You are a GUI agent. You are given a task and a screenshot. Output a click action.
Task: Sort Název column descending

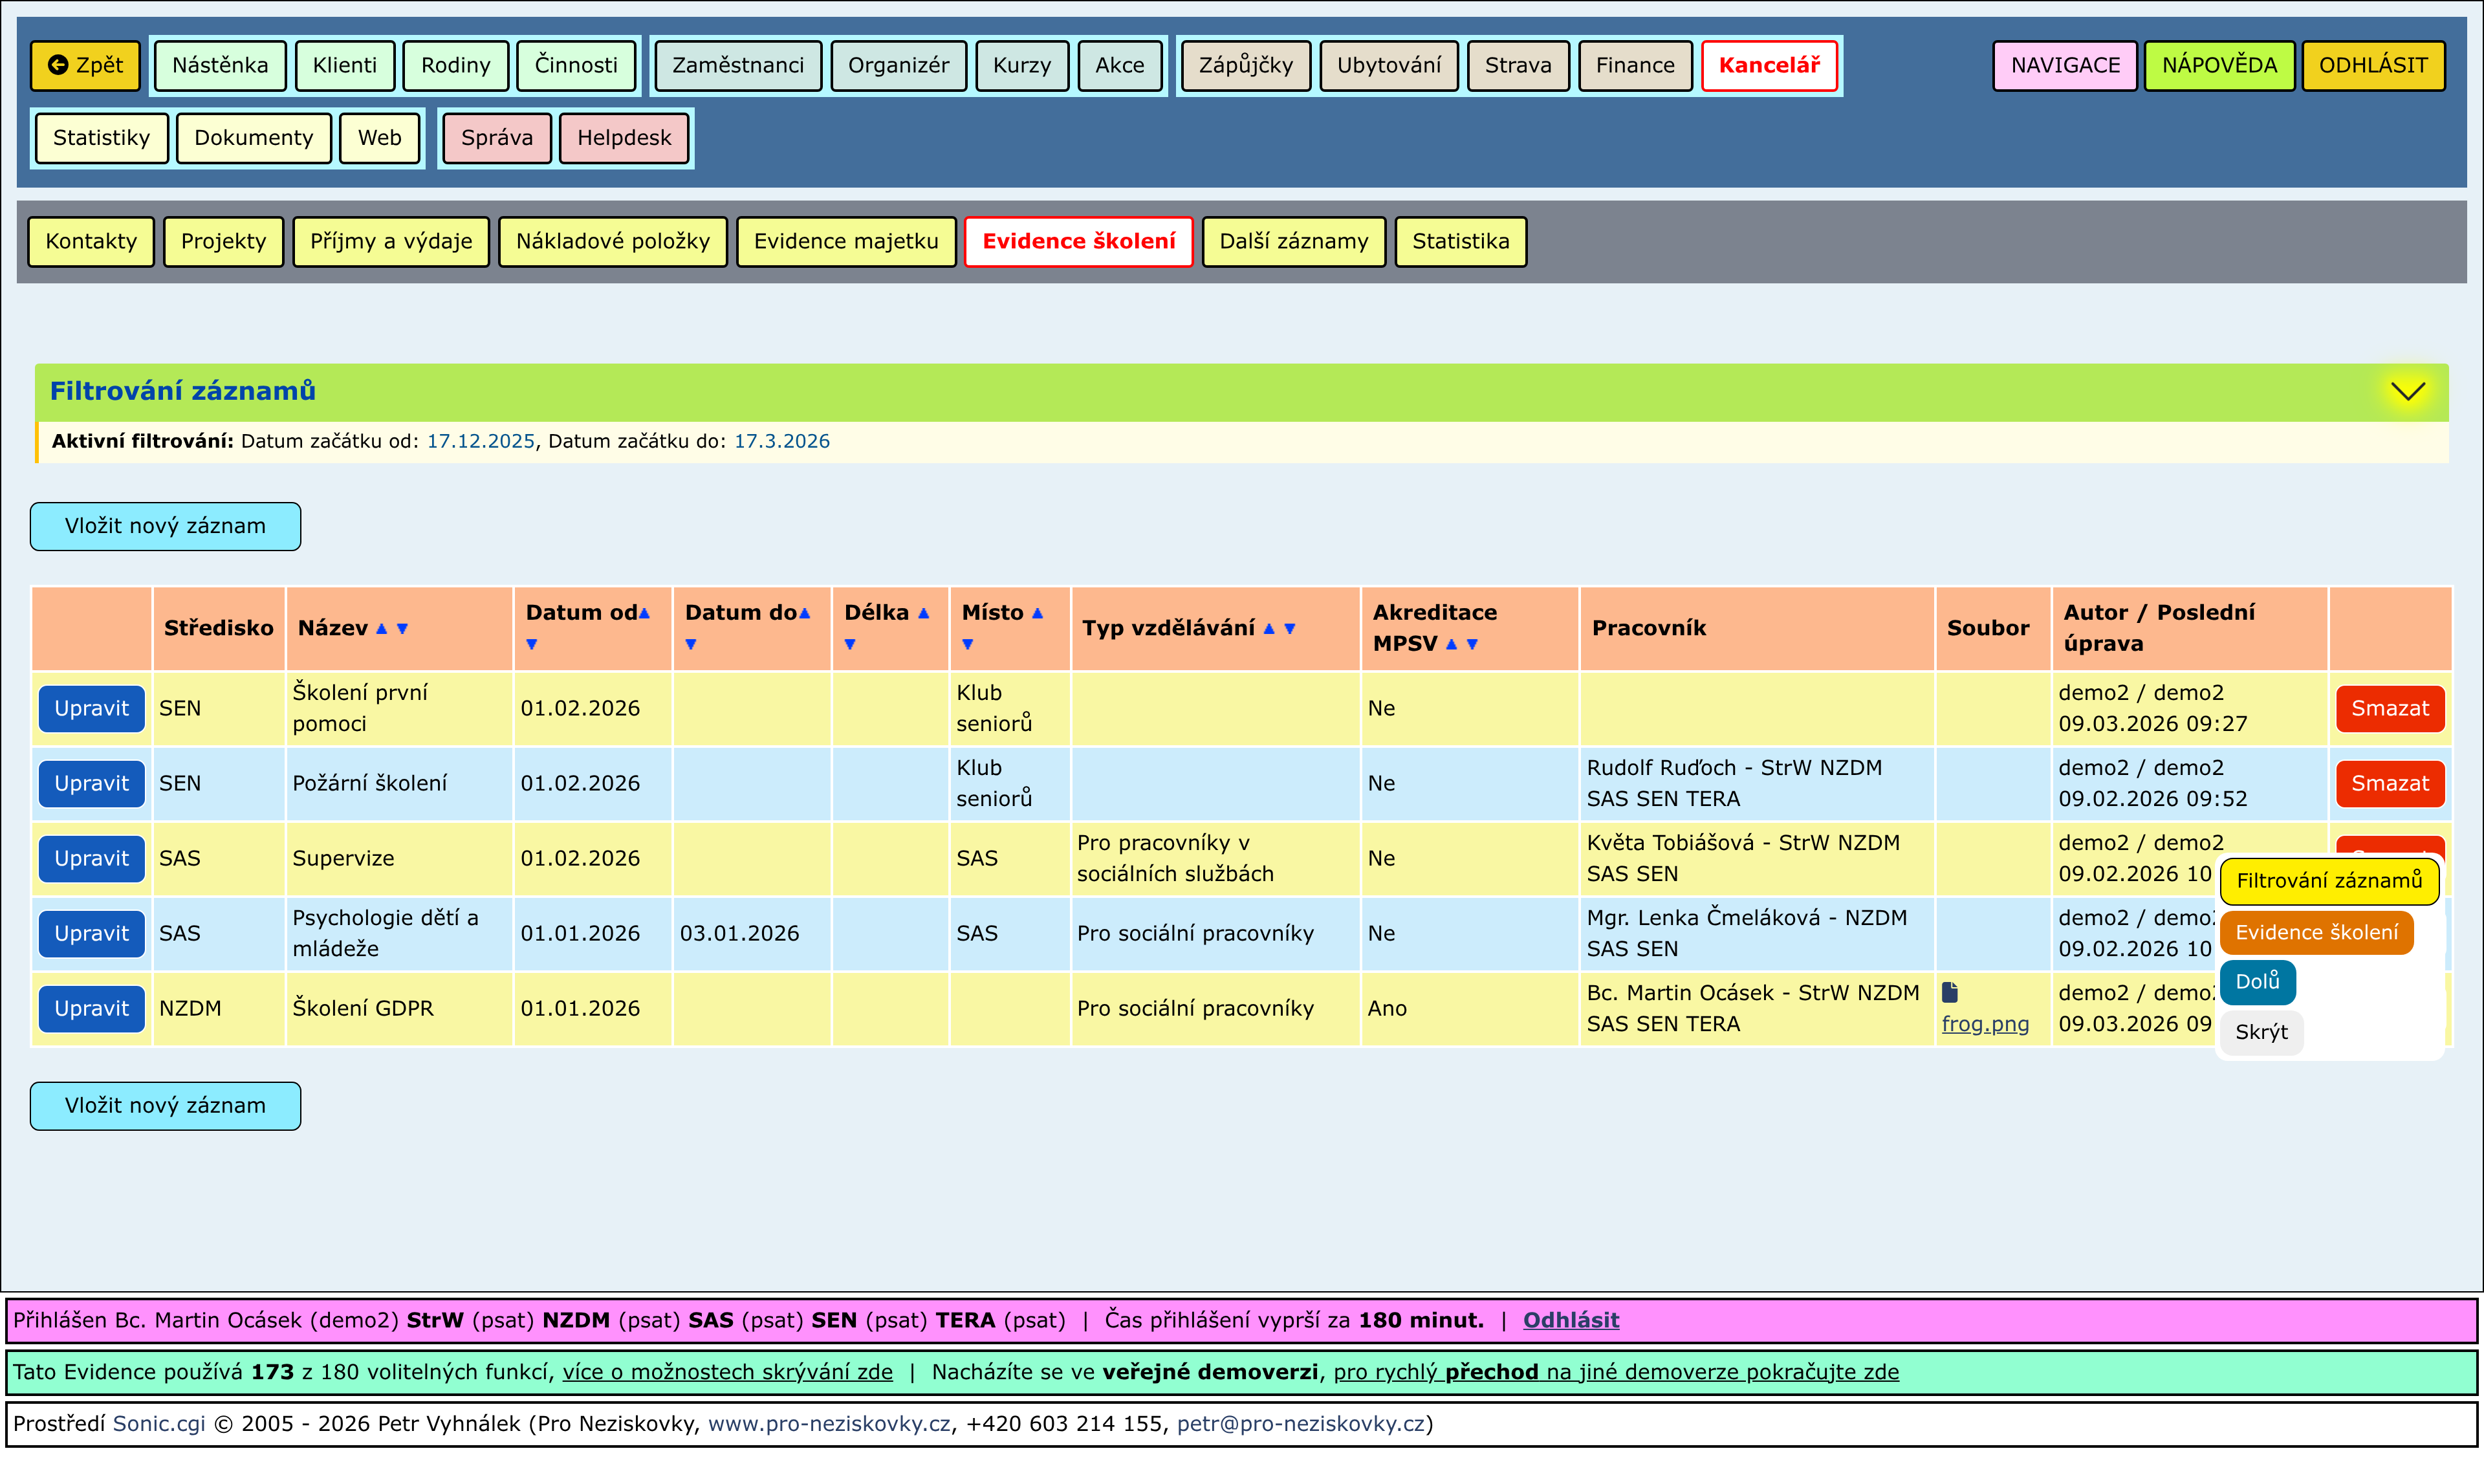click(402, 629)
